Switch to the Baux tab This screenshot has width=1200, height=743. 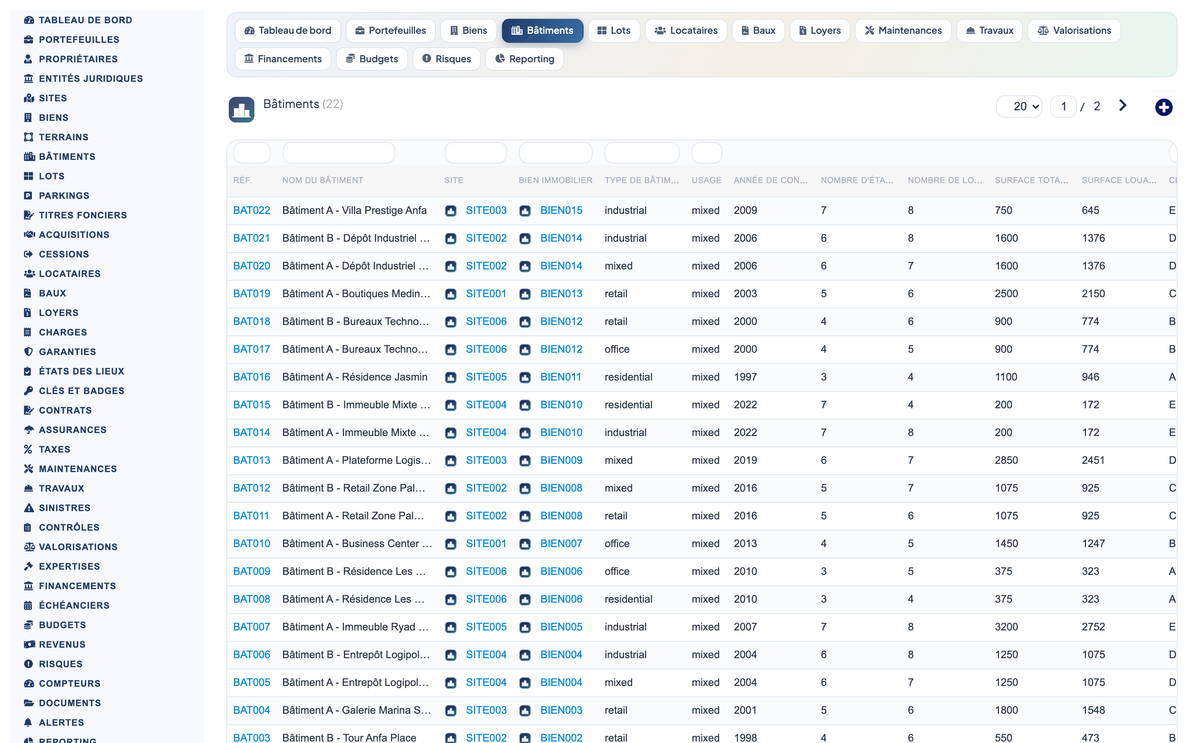pos(758,31)
